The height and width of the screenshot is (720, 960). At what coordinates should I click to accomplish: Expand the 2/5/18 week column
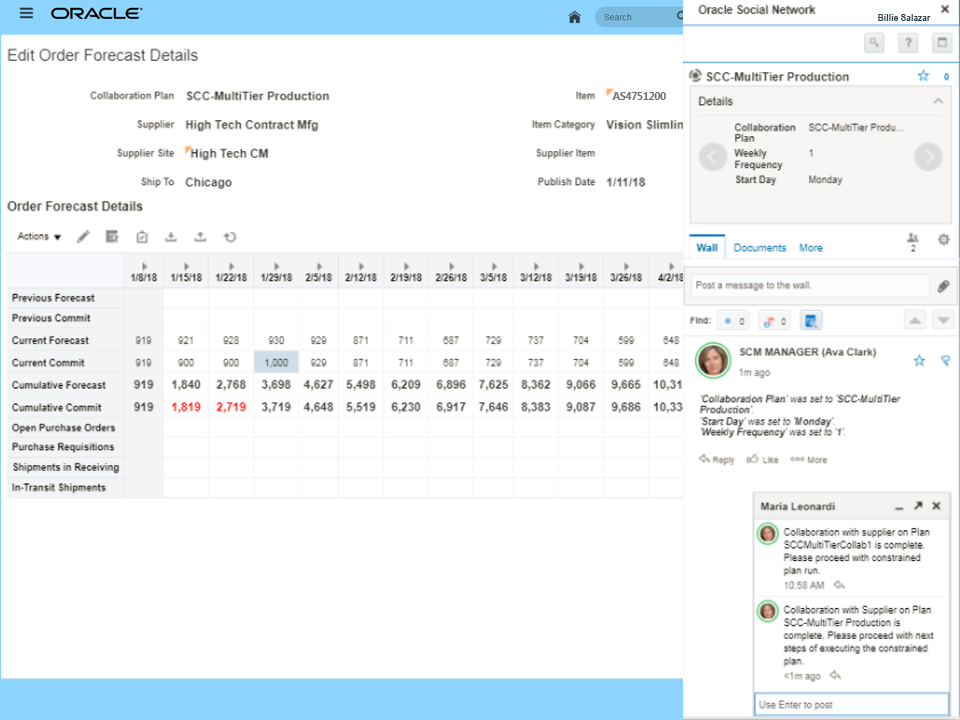pyautogui.click(x=319, y=266)
